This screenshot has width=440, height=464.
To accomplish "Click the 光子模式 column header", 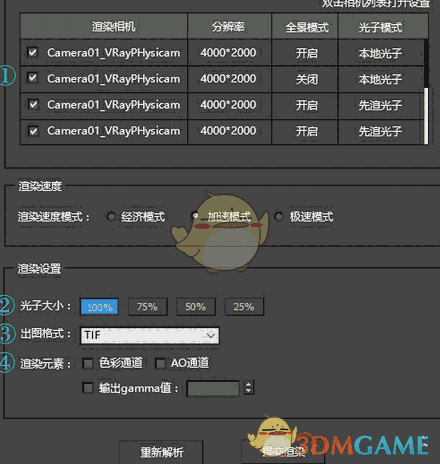I will click(383, 26).
